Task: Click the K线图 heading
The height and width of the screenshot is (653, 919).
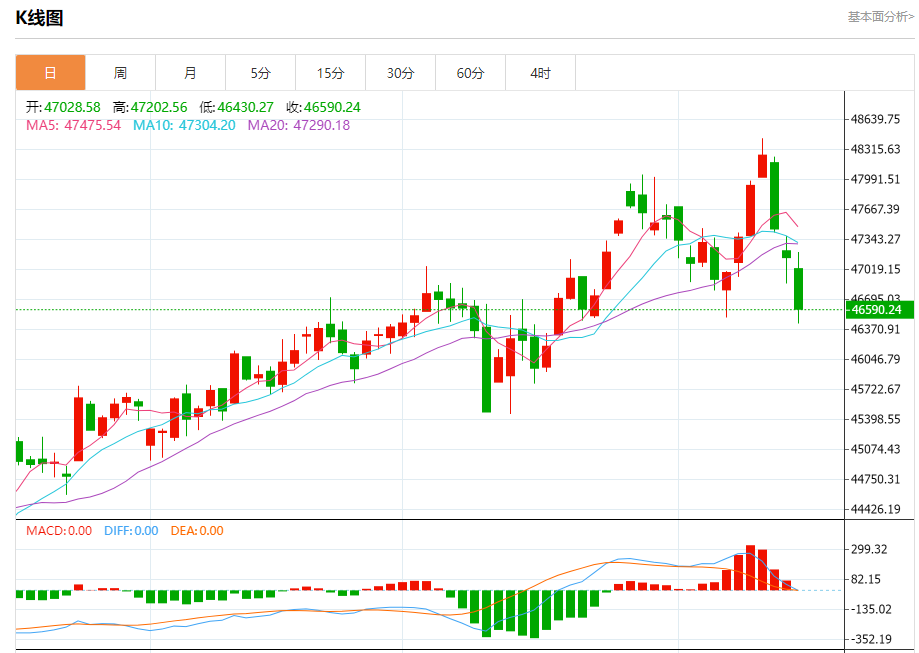Action: coord(39,18)
